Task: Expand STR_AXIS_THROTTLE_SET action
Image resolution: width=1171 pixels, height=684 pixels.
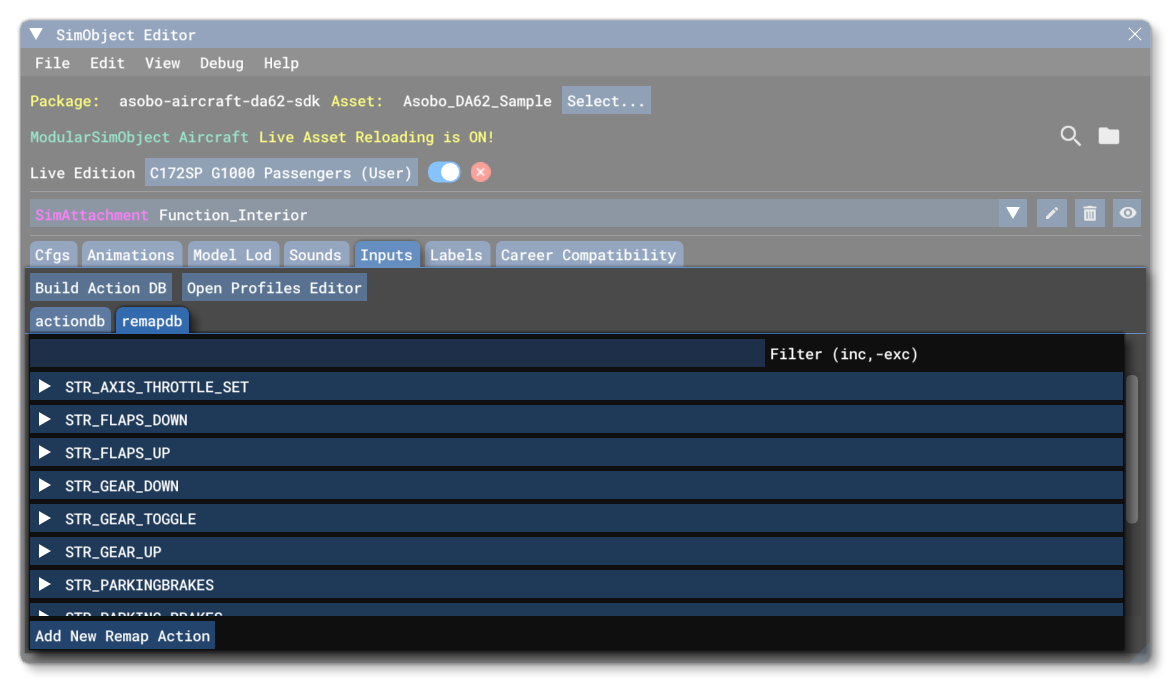Action: [x=44, y=386]
